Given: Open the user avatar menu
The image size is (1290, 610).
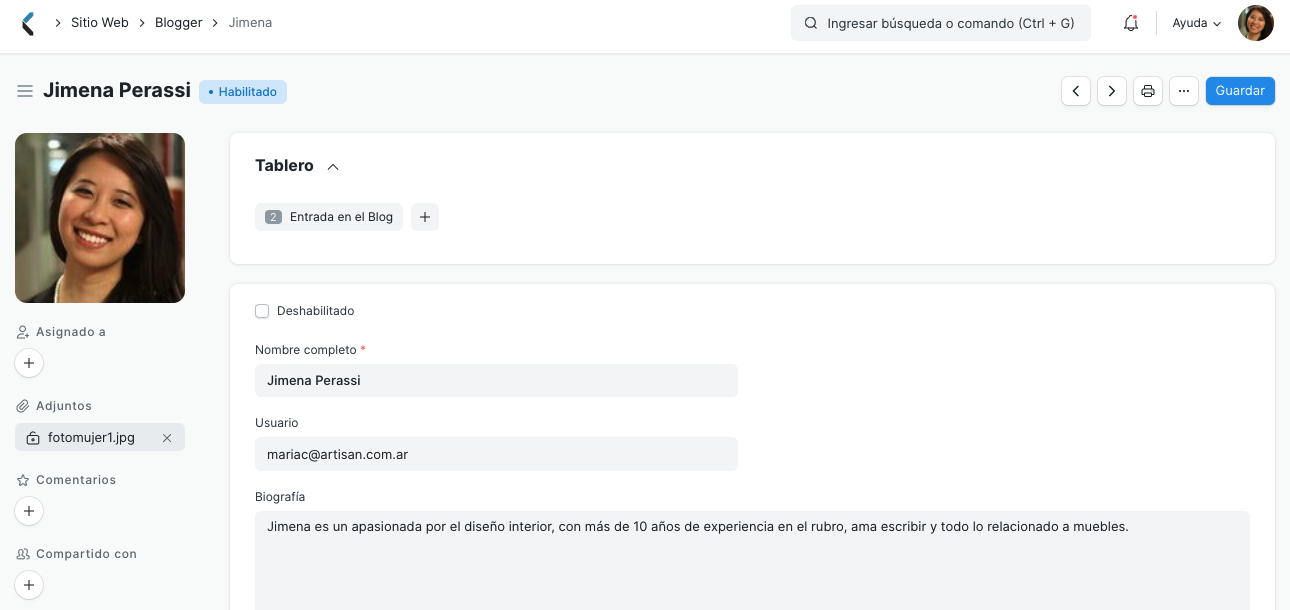Looking at the screenshot, I should tap(1256, 23).
